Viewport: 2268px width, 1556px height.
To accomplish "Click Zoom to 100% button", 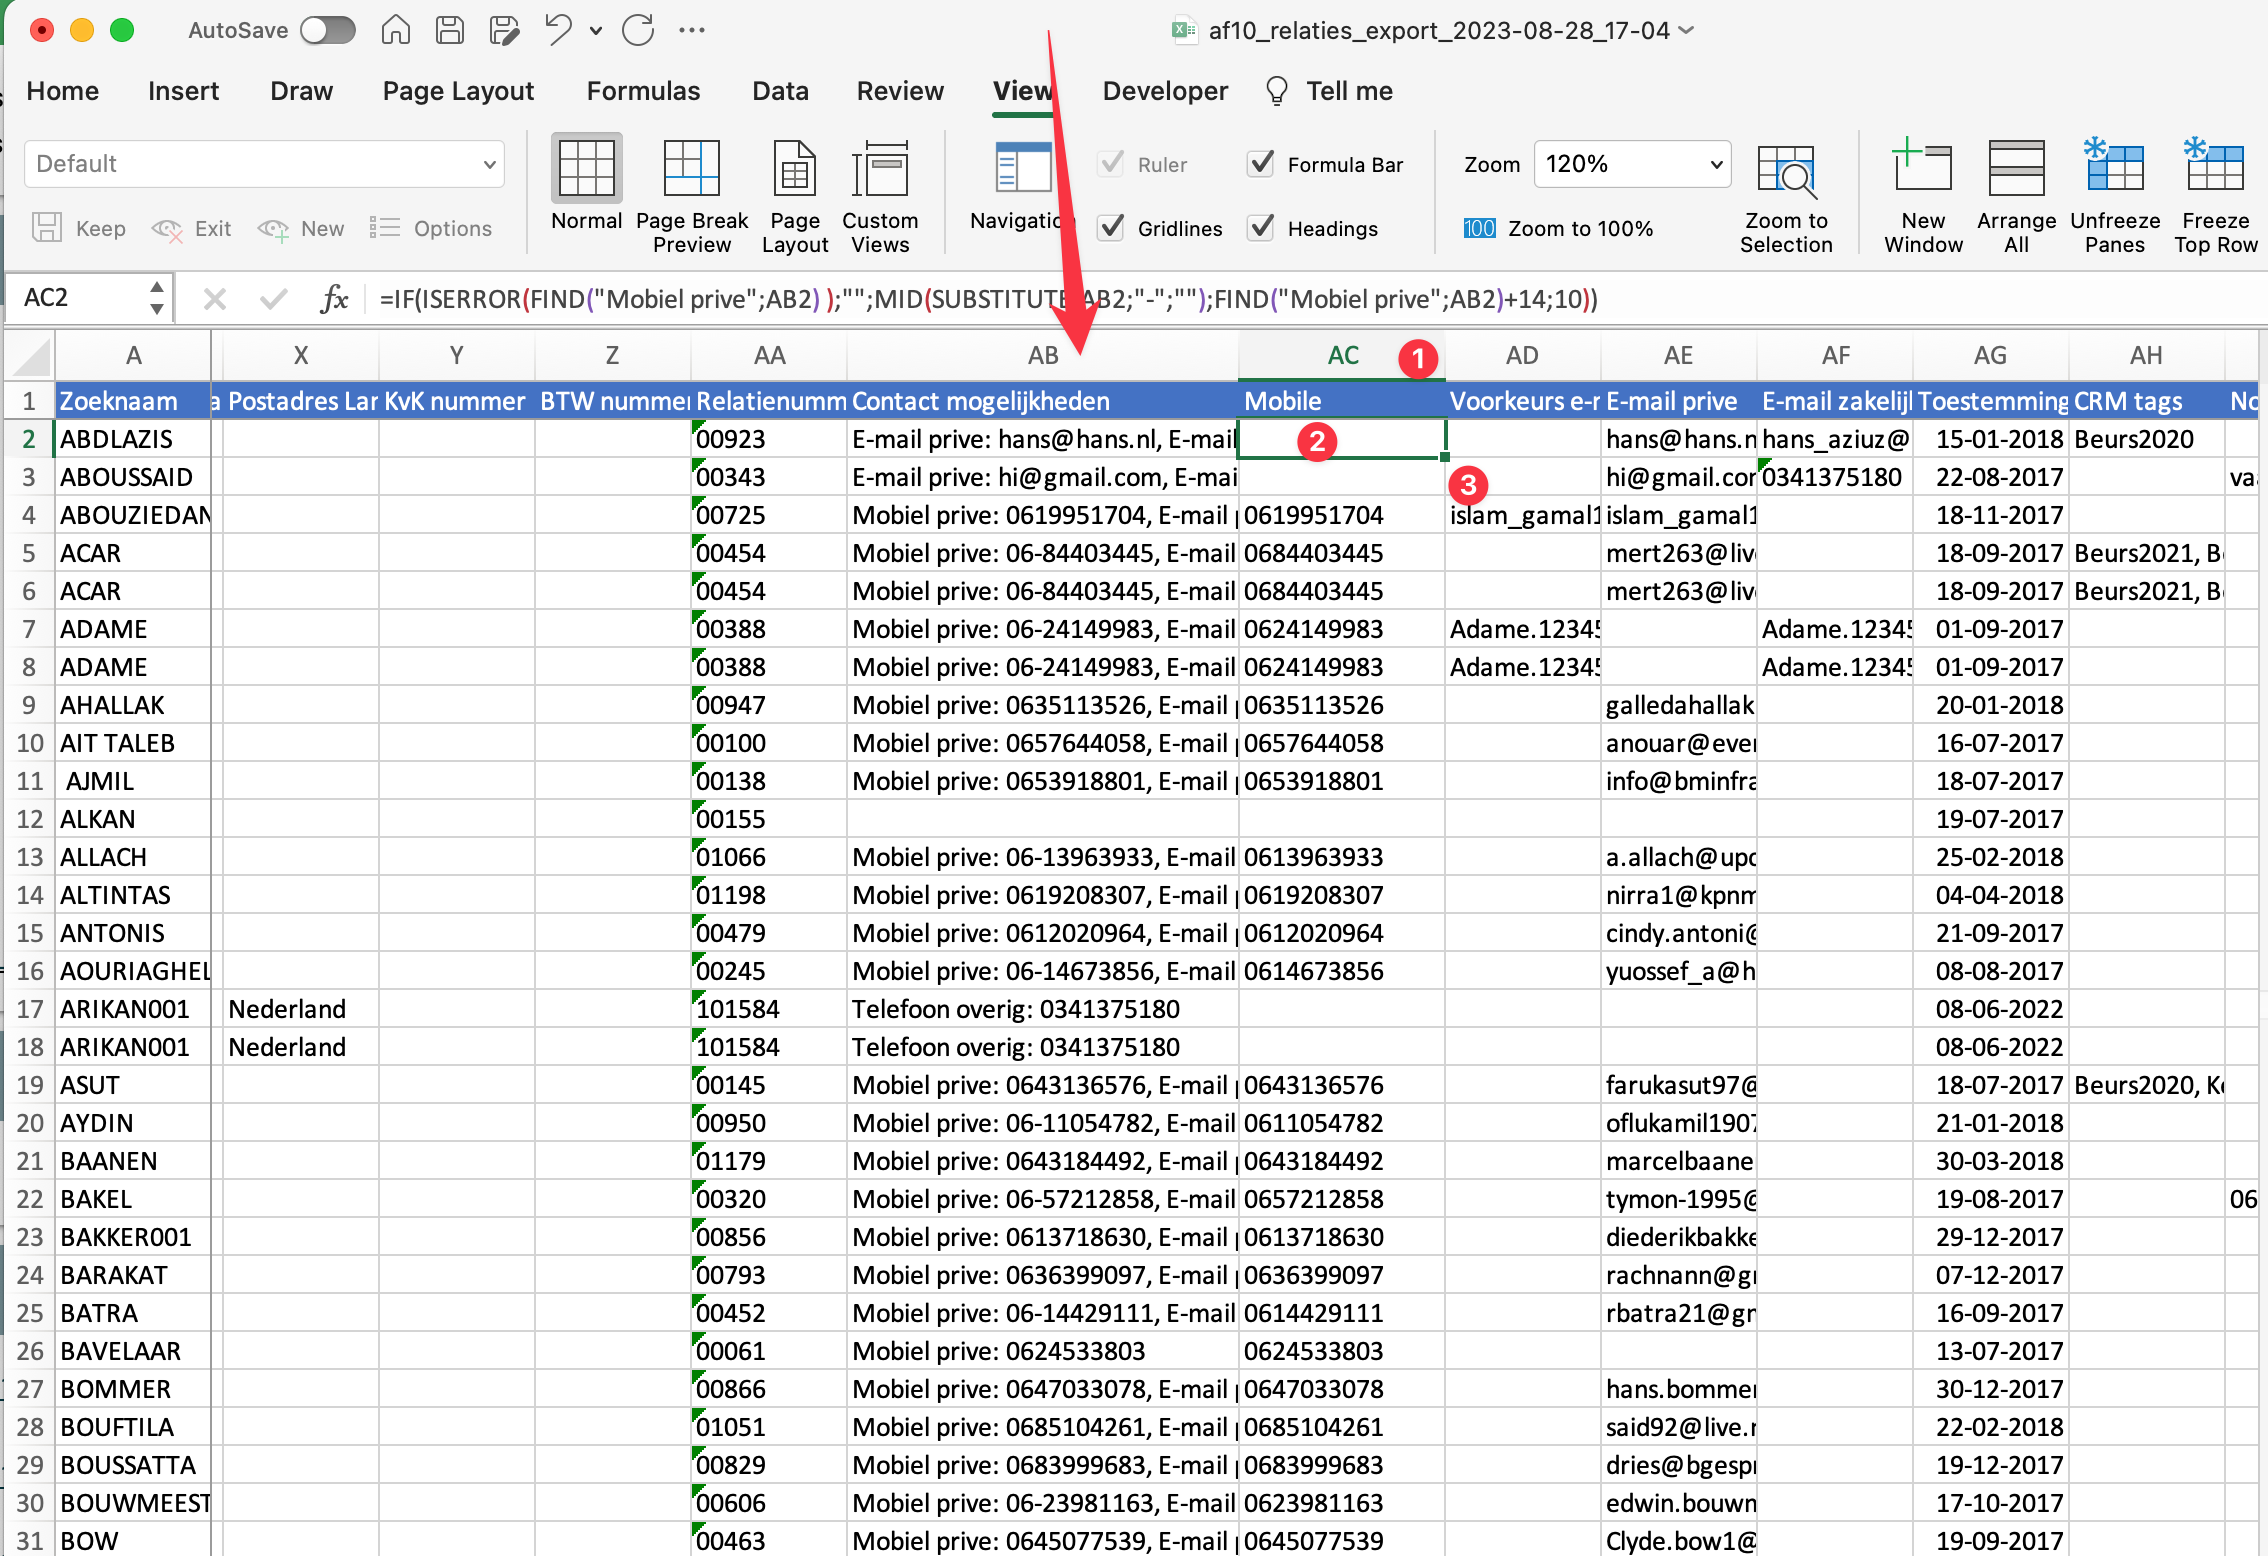I will click(x=1558, y=228).
